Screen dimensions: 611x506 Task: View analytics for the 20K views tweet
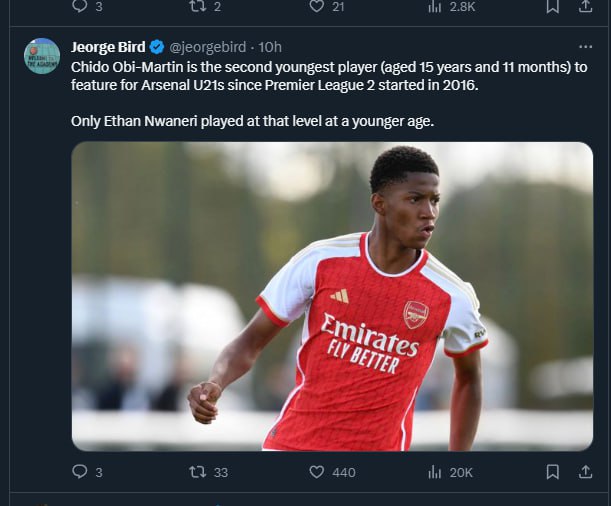tap(435, 472)
